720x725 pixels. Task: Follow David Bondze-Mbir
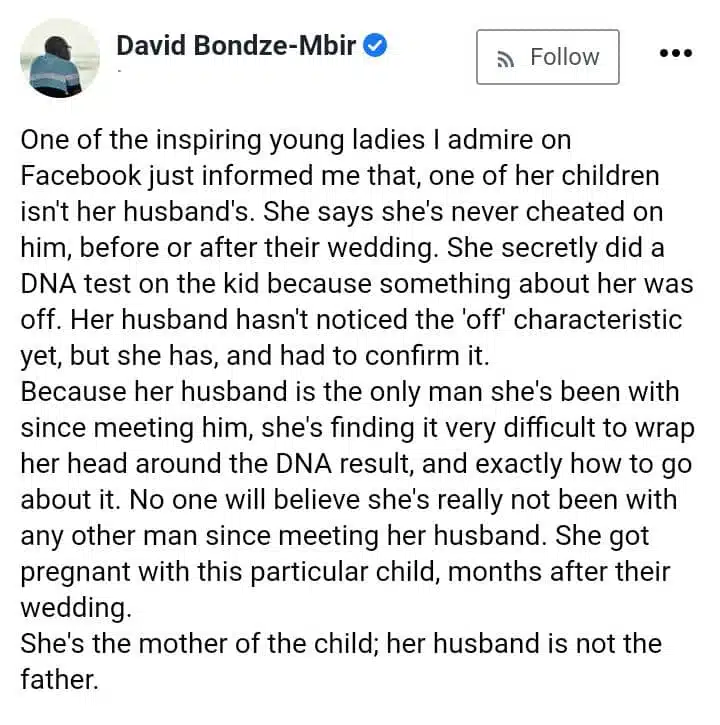tap(547, 57)
